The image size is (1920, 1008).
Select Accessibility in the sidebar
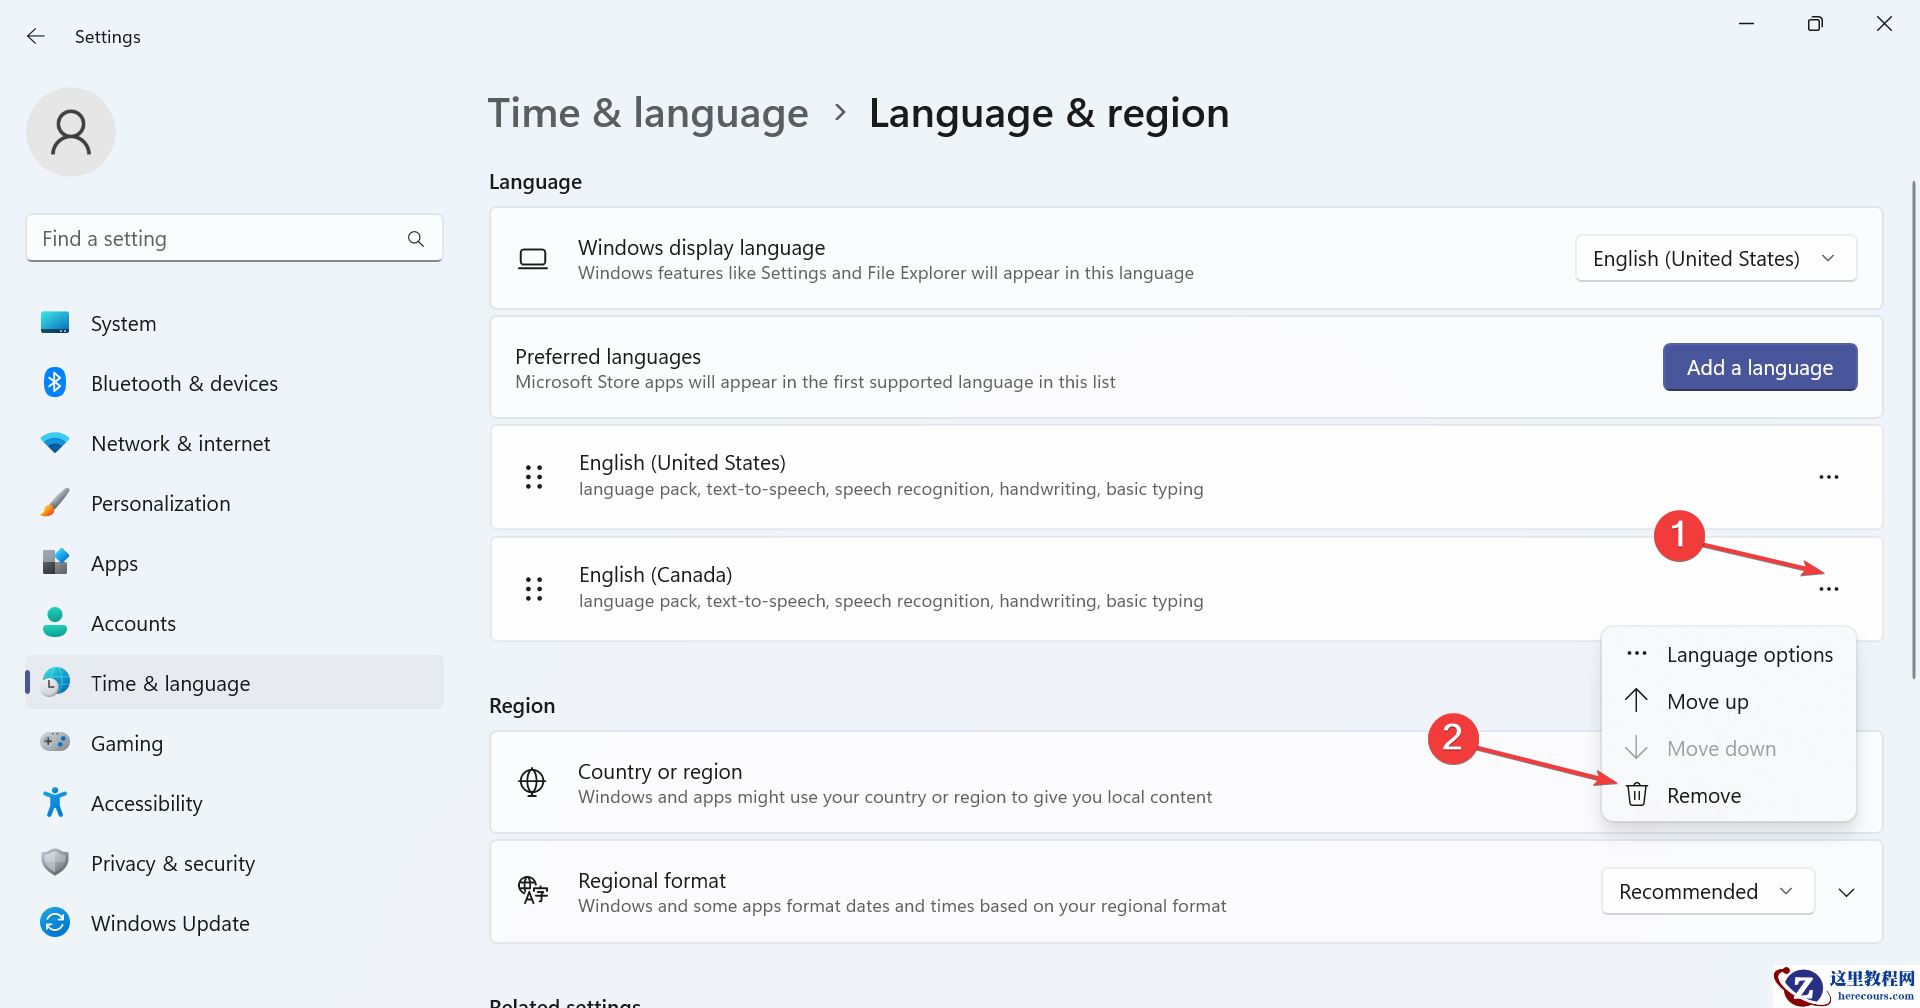pos(234,803)
